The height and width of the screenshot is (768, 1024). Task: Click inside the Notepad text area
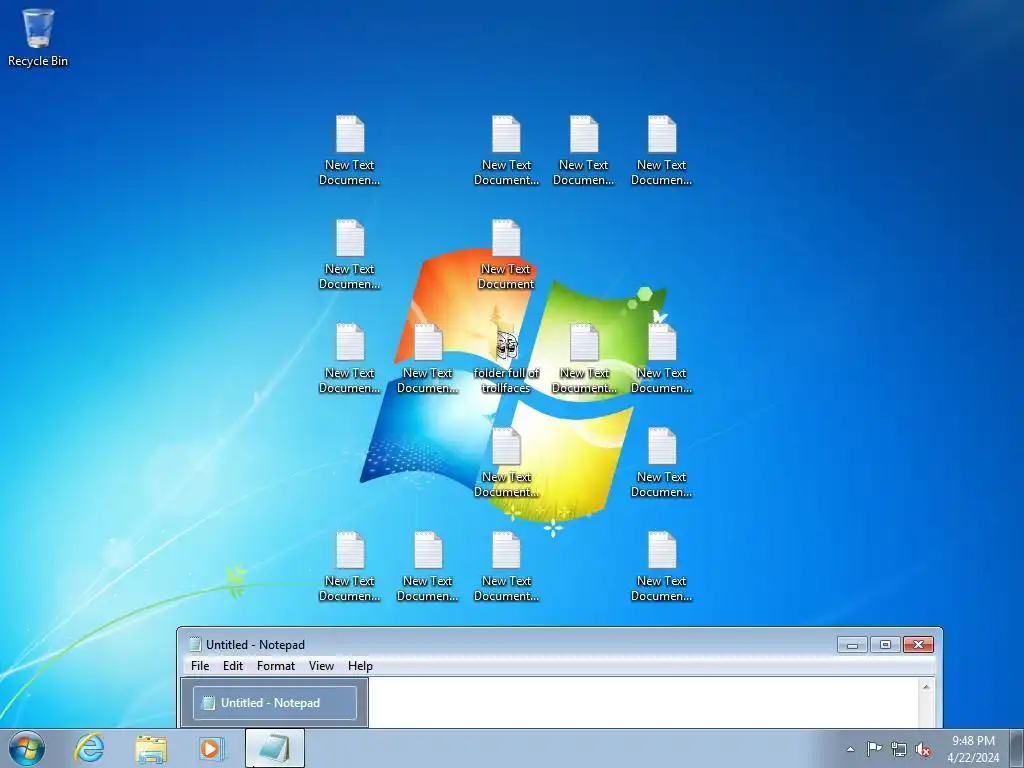[x=643, y=702]
